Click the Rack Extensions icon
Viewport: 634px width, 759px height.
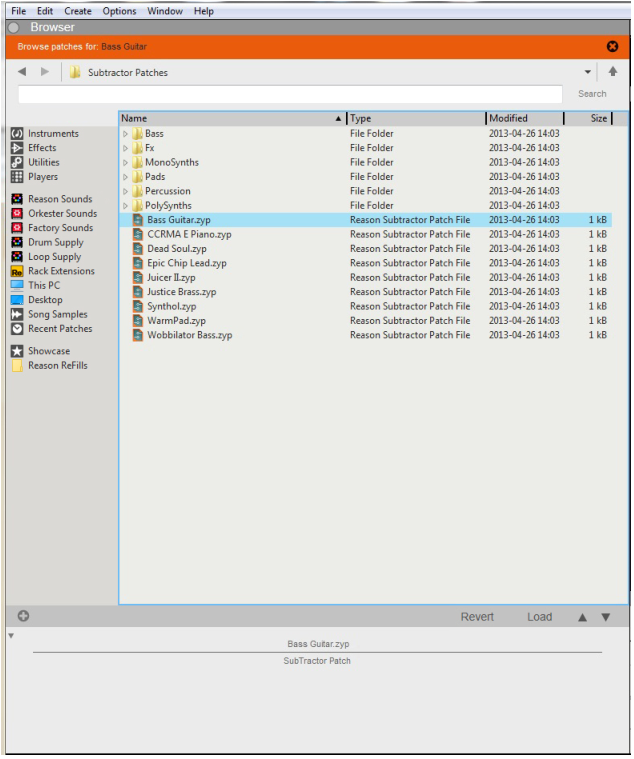pyautogui.click(x=17, y=271)
